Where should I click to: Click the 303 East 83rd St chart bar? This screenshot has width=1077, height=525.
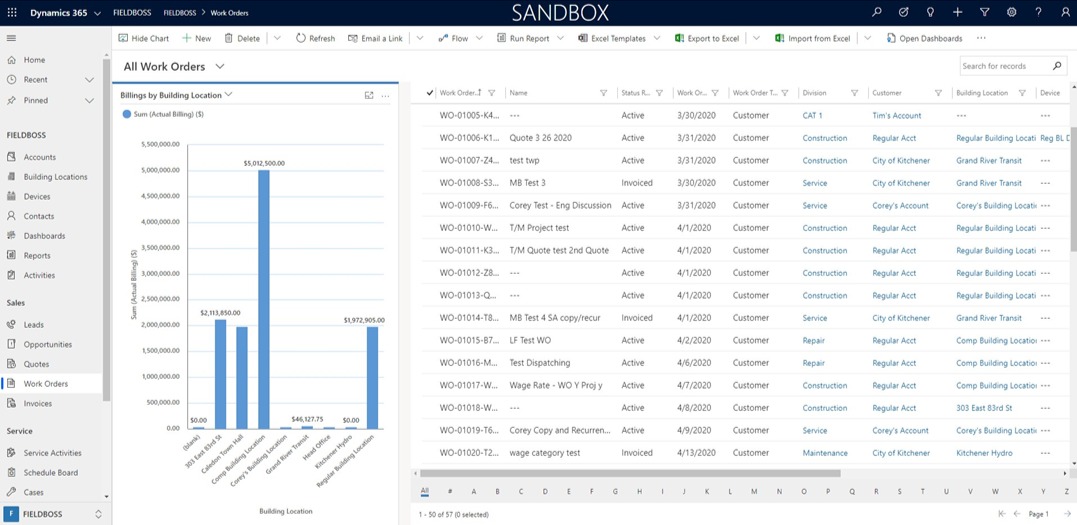pyautogui.click(x=220, y=374)
